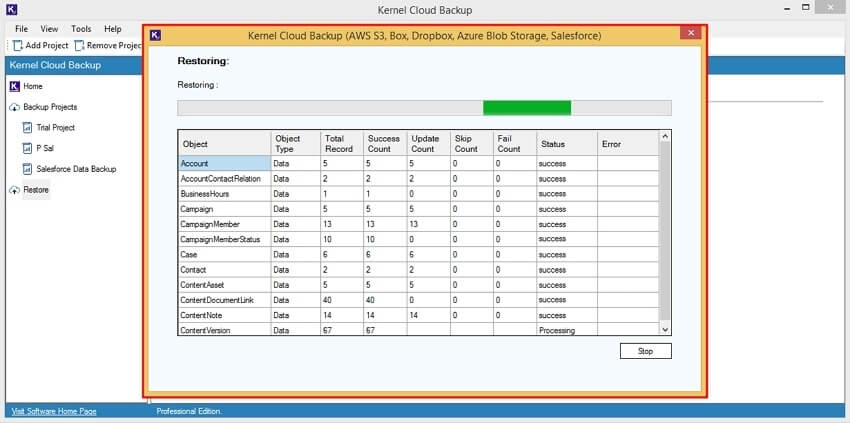Select the Contact object cell

coord(224,270)
